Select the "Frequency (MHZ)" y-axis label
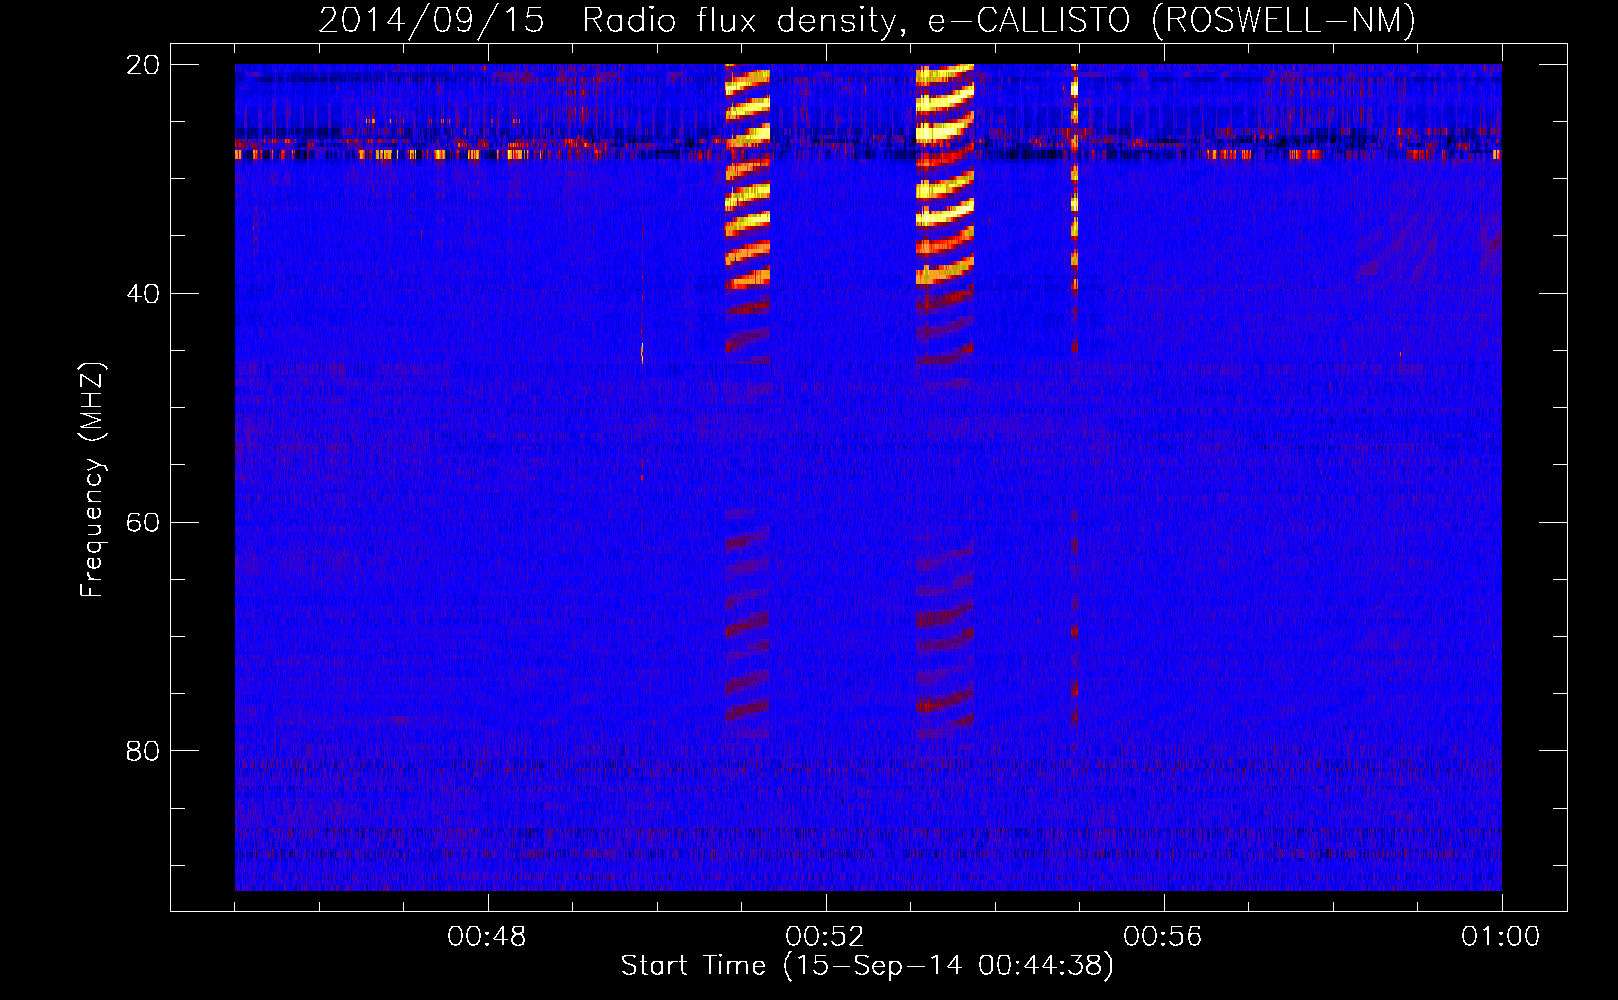Screen dimensions: 1618x1000 92,480
